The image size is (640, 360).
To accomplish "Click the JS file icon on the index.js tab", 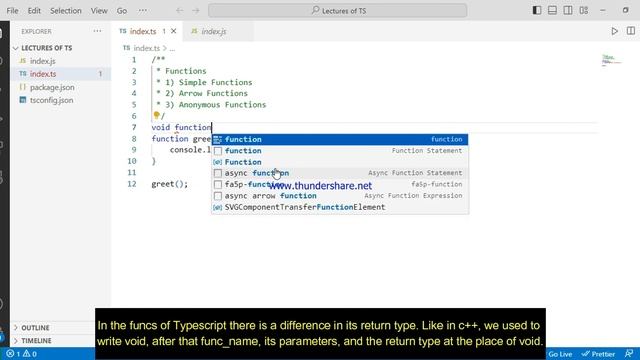I will 194,31.
